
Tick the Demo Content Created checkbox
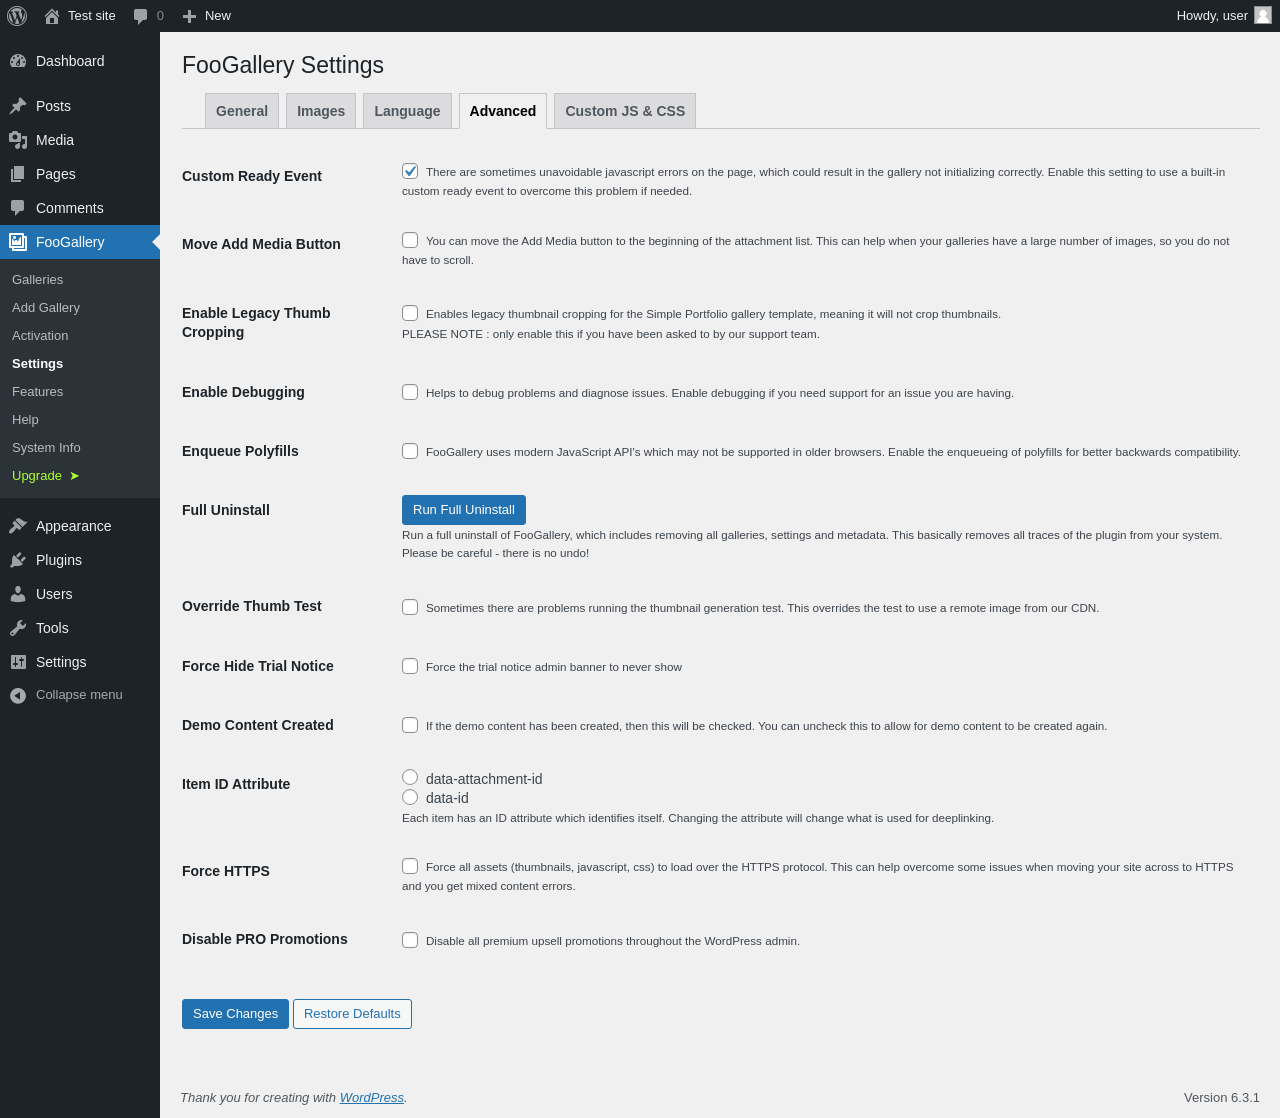(410, 725)
